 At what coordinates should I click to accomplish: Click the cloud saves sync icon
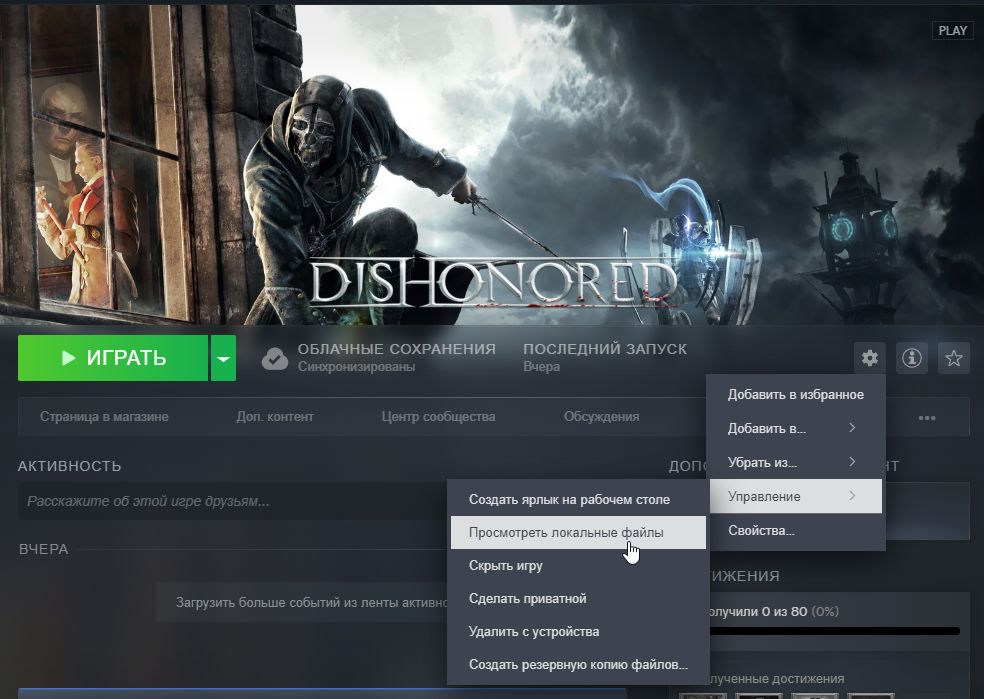[275, 358]
